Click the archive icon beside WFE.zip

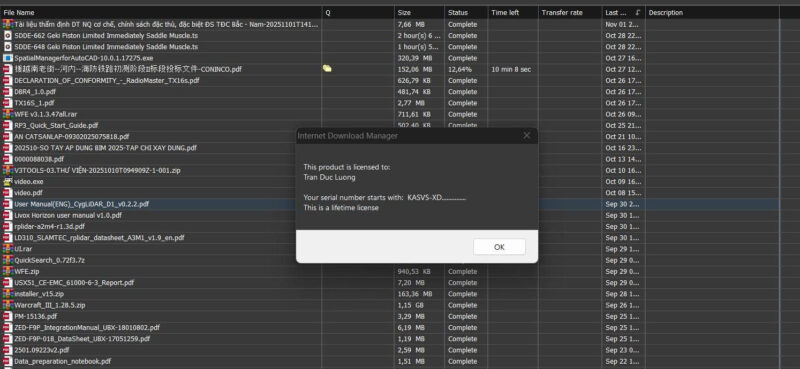[x=8, y=272]
